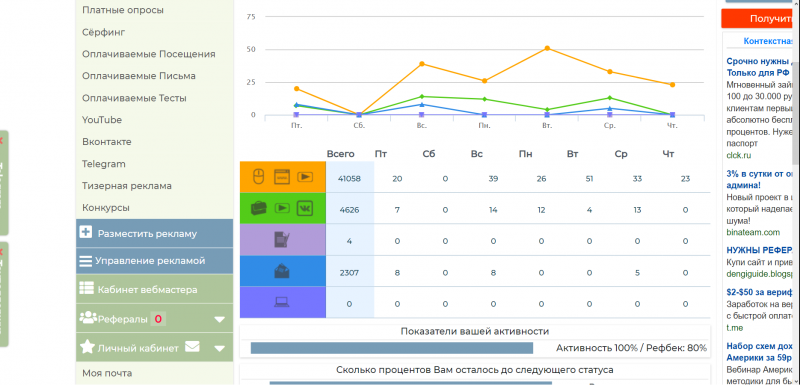Click the red Получить button

coord(760,19)
